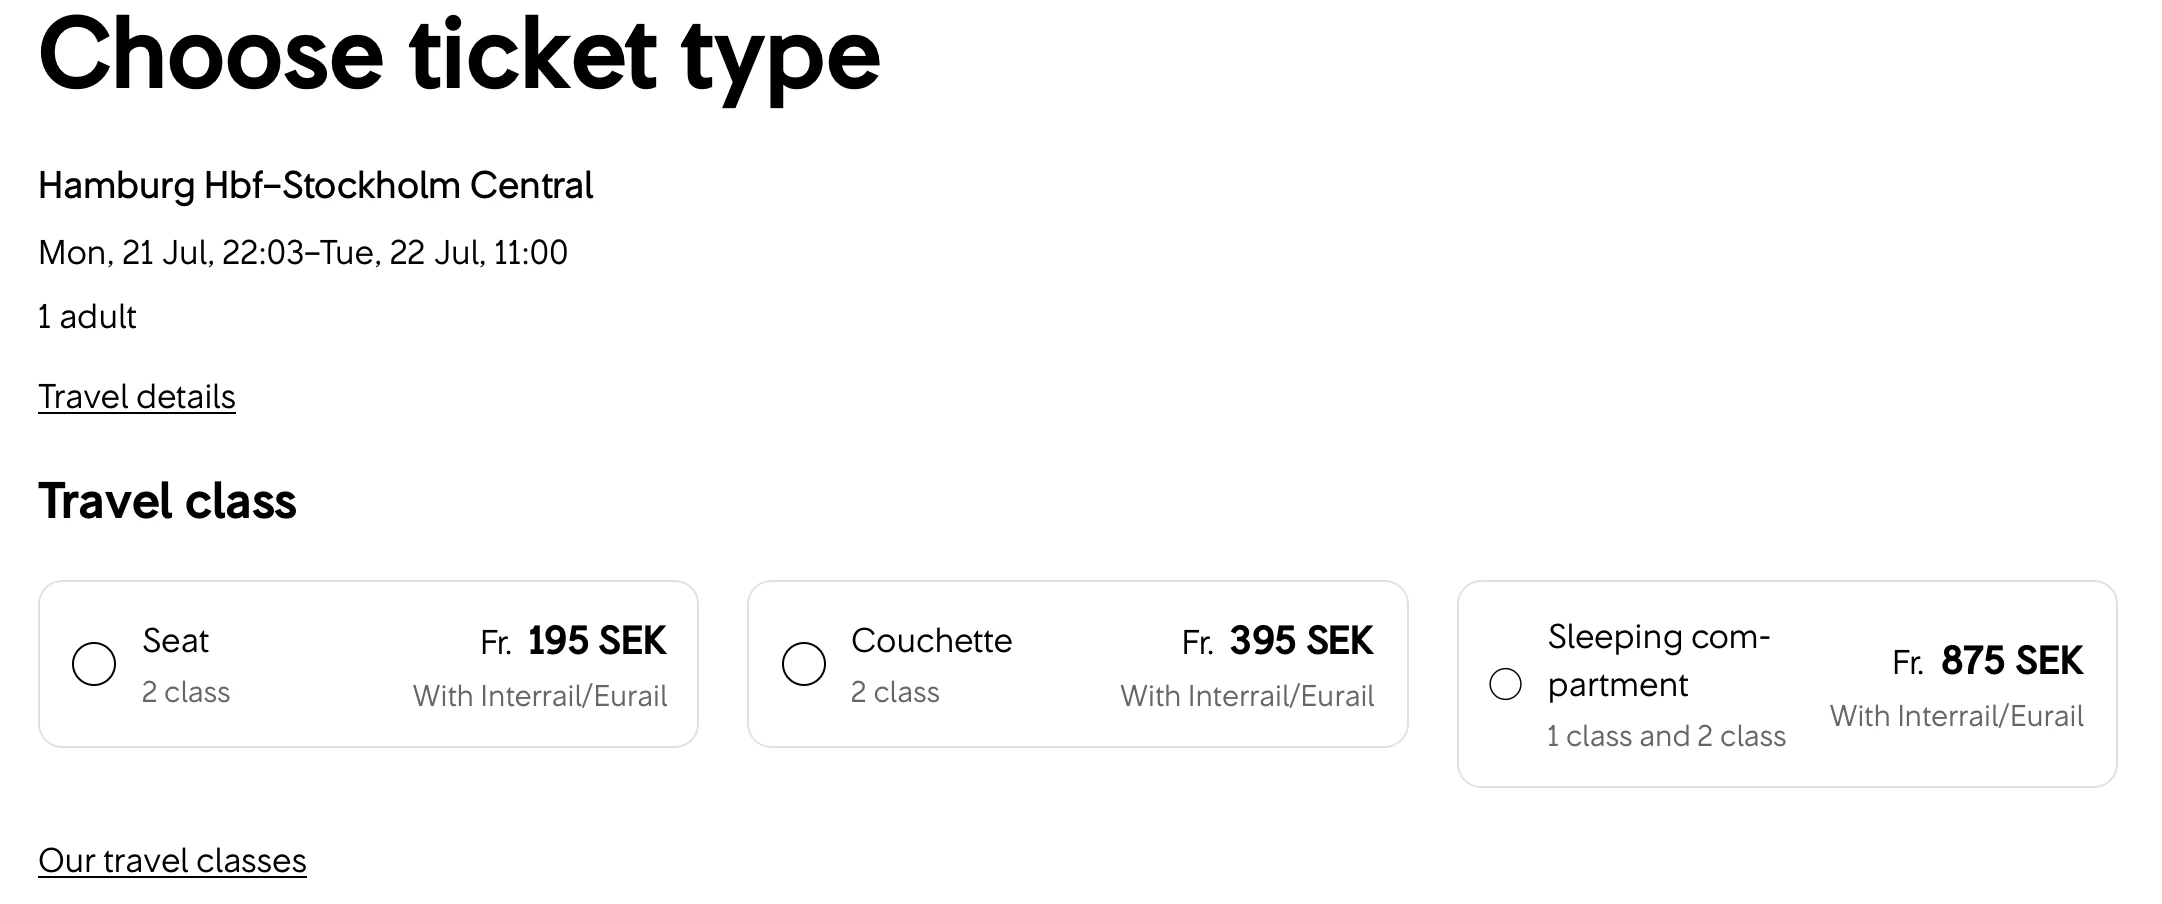Image resolution: width=2162 pixels, height=904 pixels.
Task: Click the 195 SEK price
Action: (x=596, y=641)
